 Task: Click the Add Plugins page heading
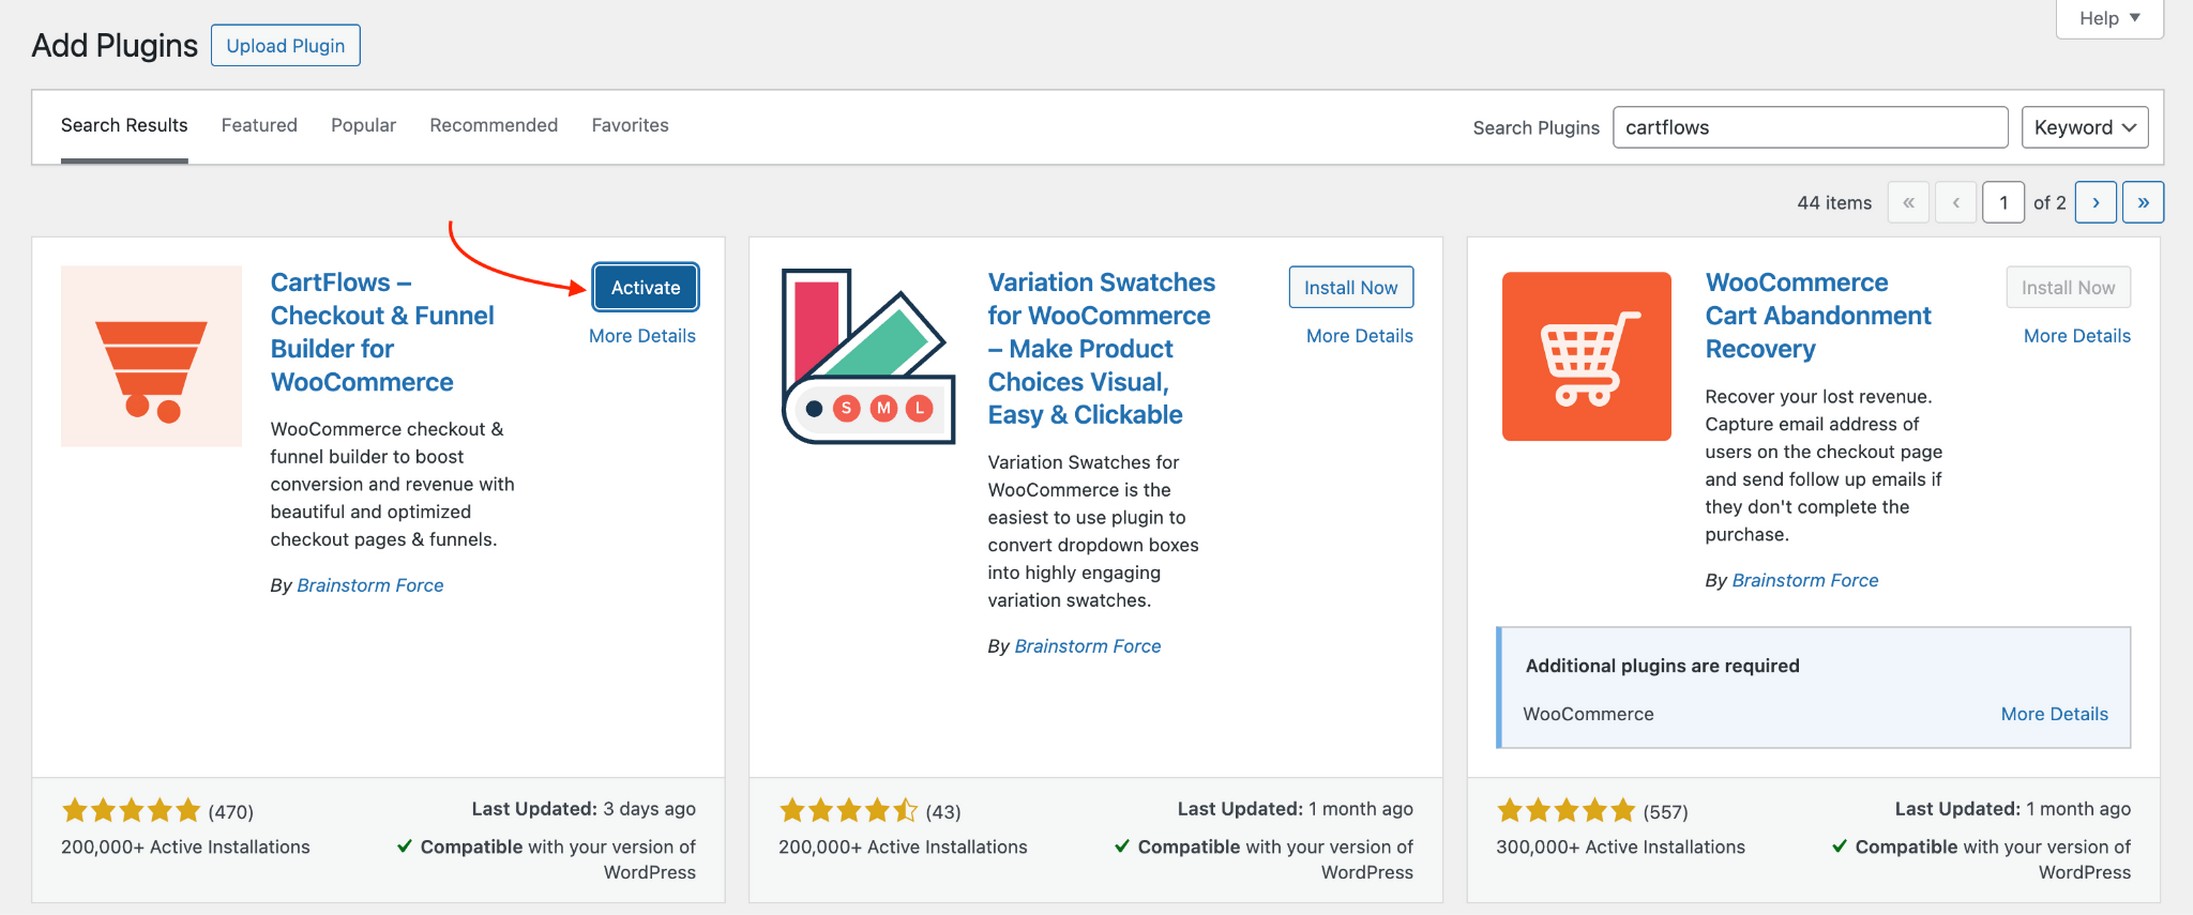coord(114,46)
